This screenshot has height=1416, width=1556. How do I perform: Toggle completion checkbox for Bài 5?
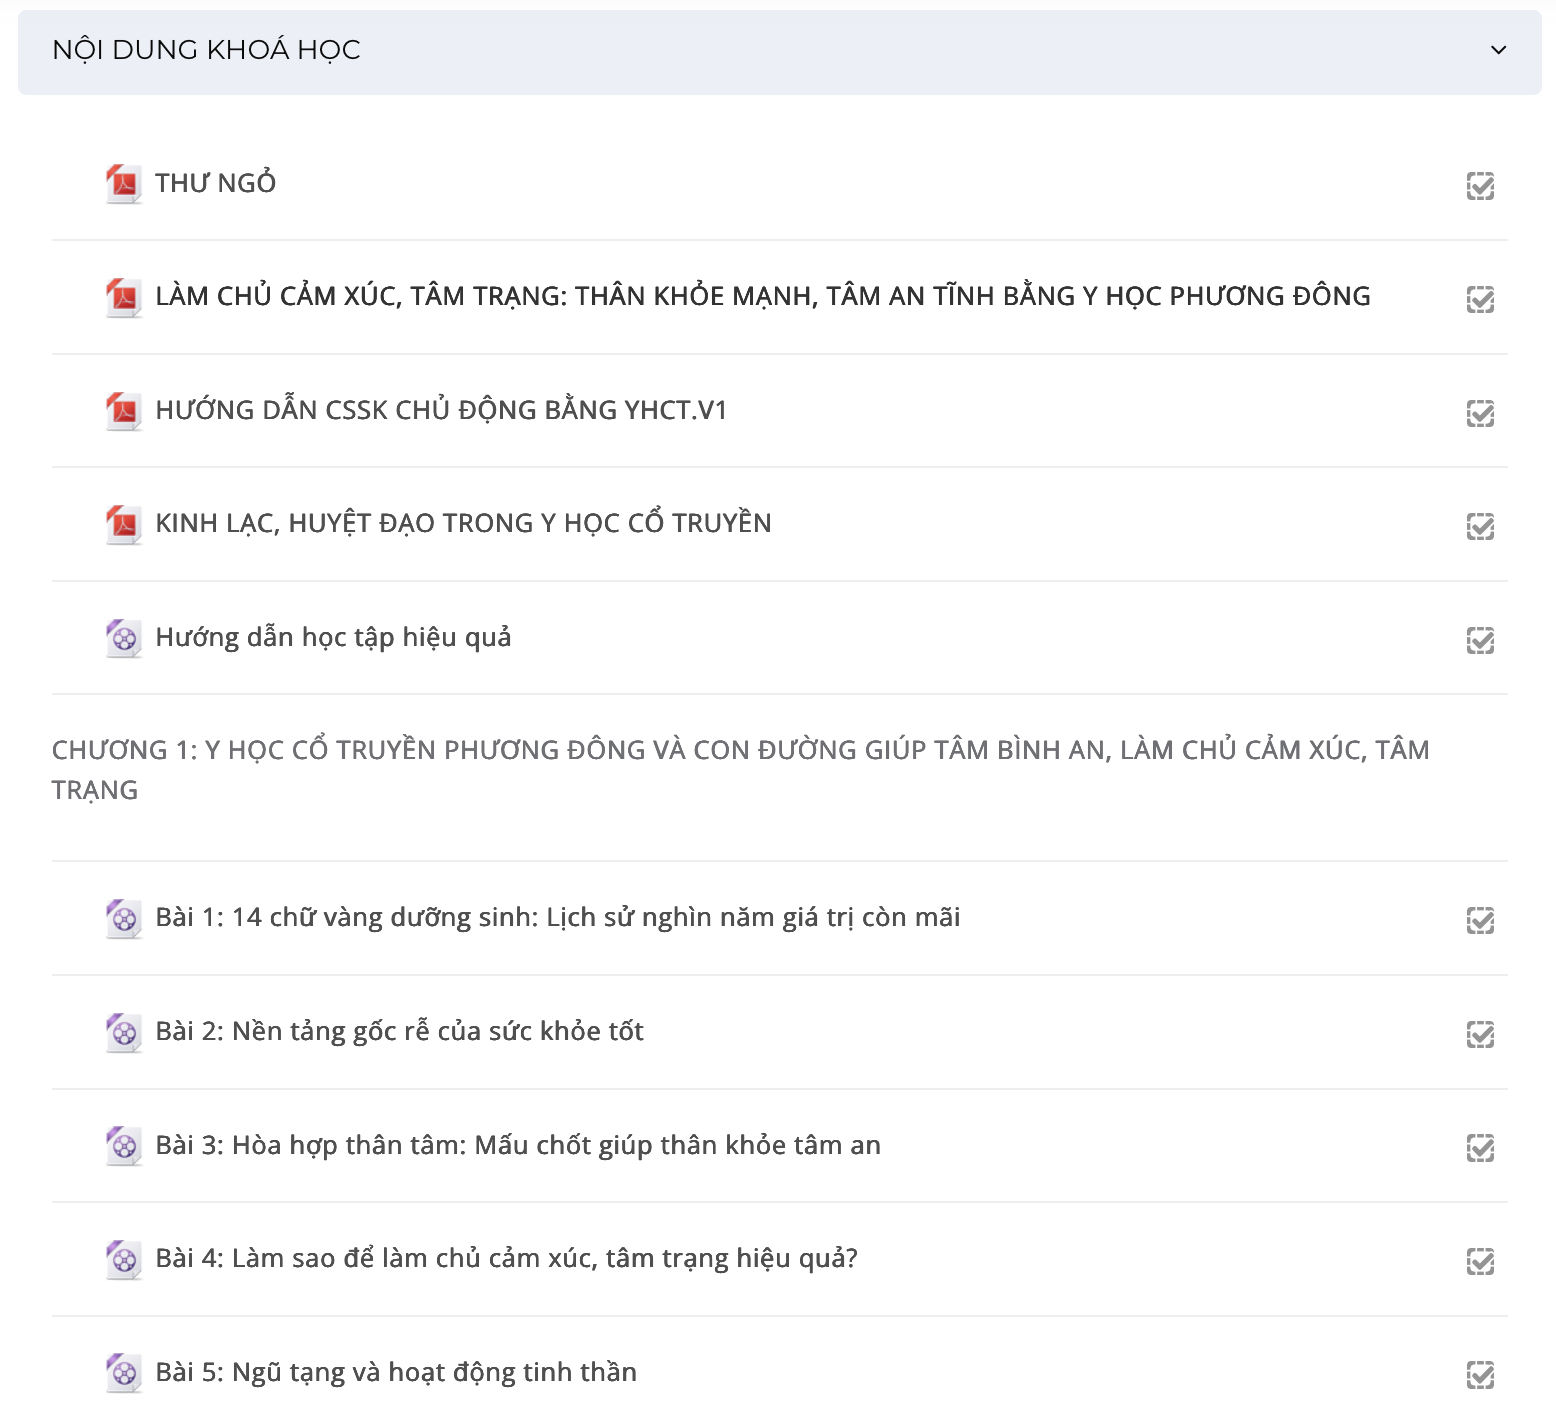1480,1375
